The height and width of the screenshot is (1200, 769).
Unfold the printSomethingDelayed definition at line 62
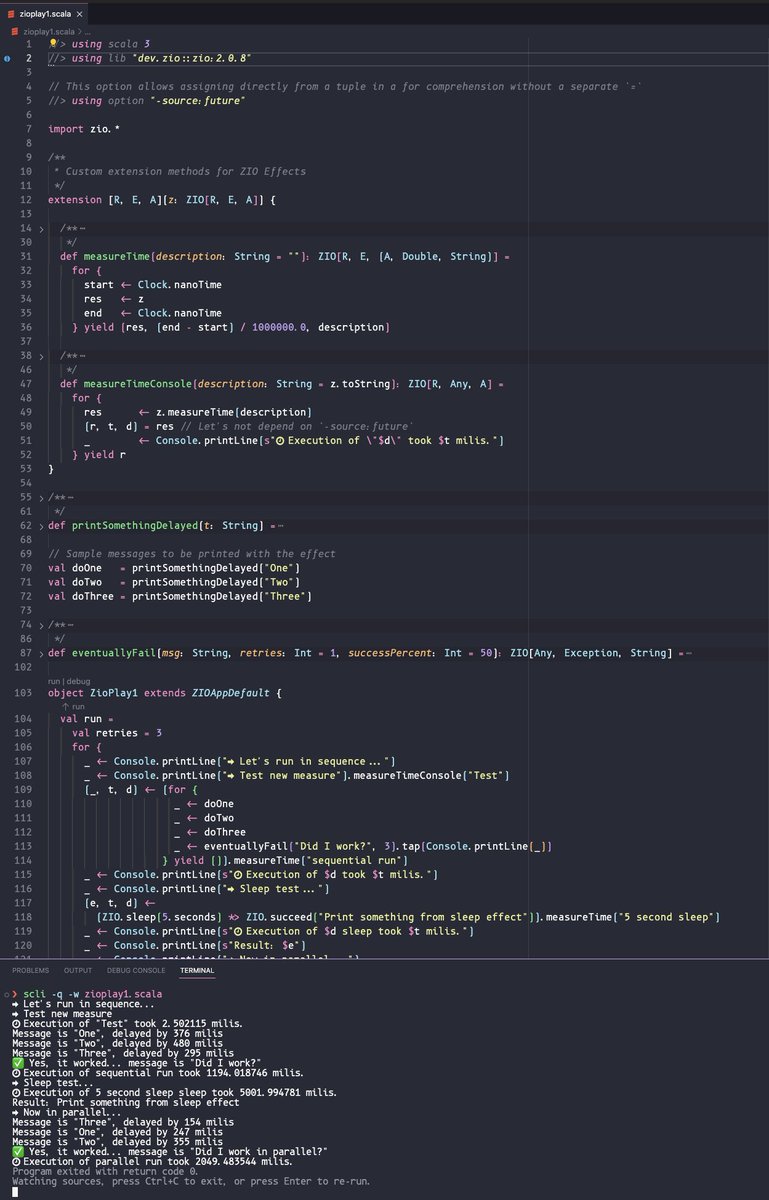click(x=40, y=525)
